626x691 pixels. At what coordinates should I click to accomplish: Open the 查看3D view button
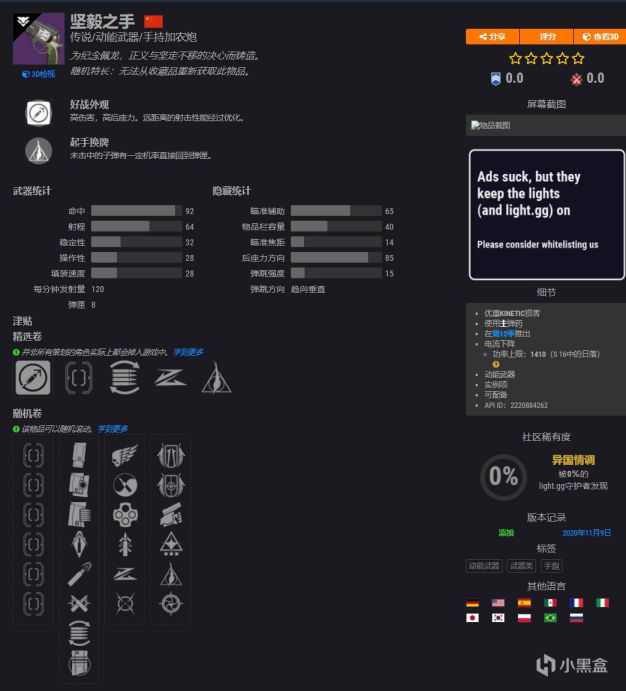pyautogui.click(x=600, y=37)
